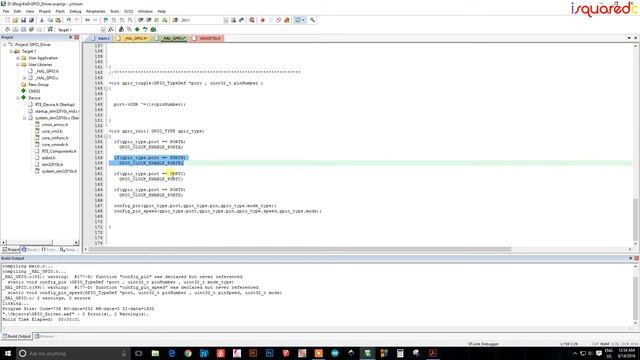
Task: Copy selection using the toolbar icon
Action: point(50,20)
